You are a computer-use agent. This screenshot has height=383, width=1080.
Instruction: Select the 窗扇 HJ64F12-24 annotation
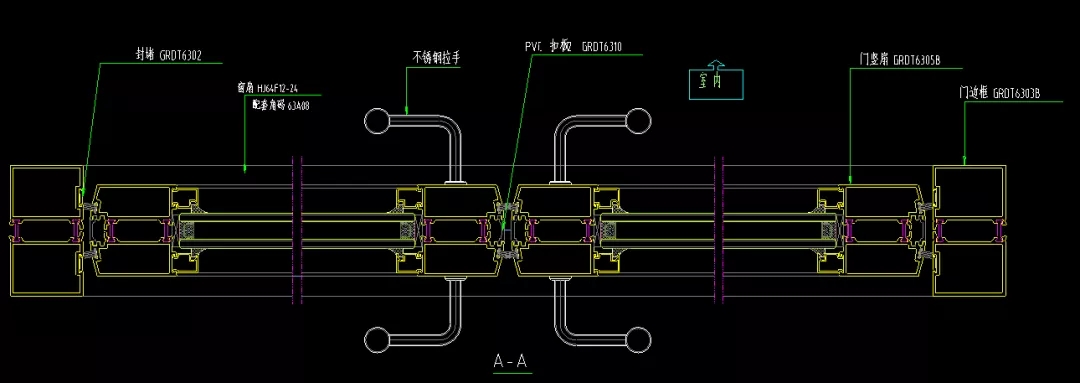[267, 88]
